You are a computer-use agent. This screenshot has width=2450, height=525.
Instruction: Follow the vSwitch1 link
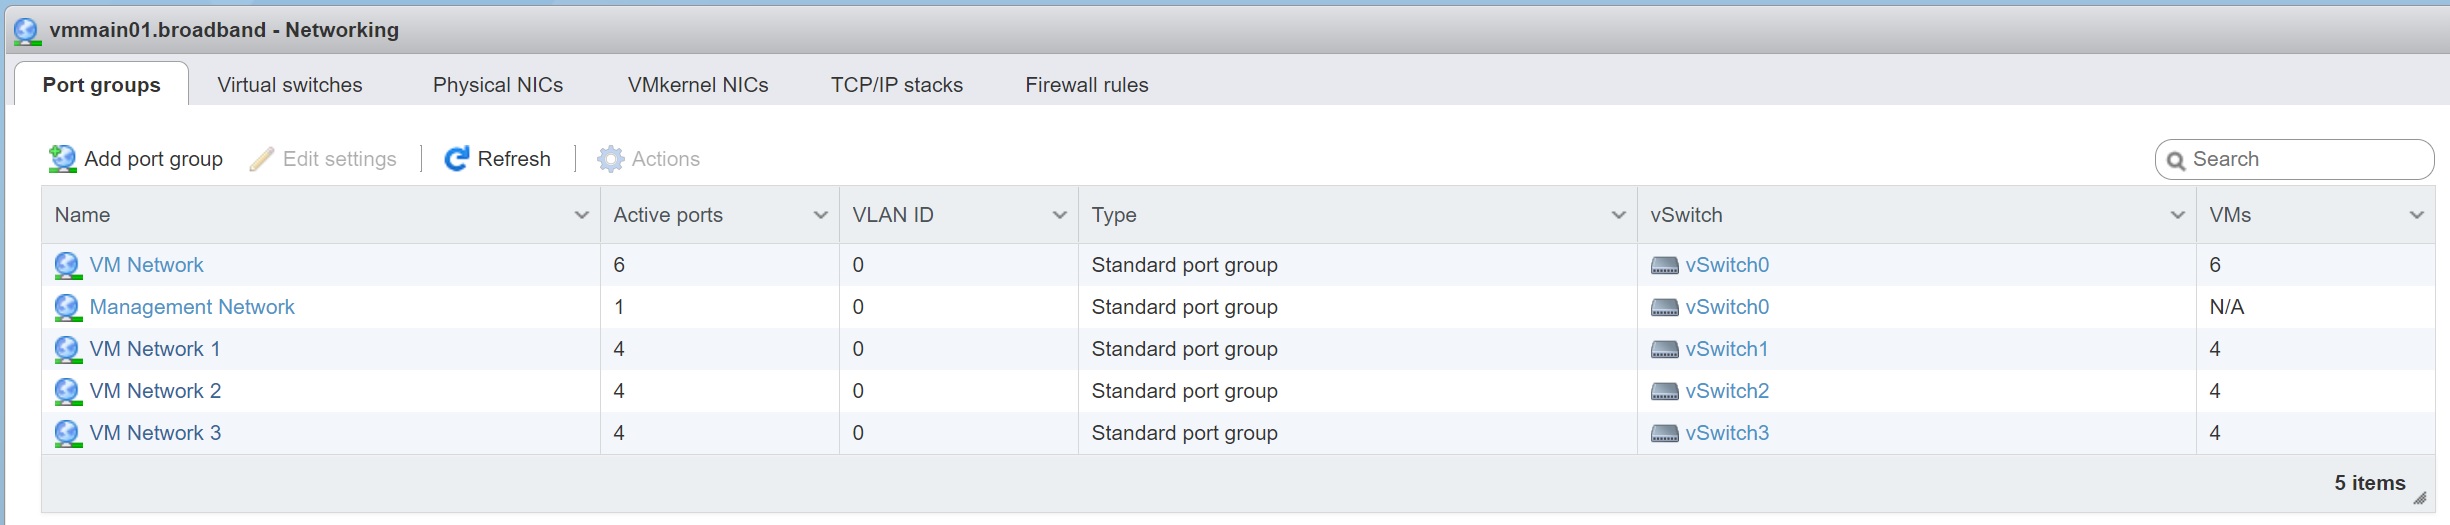(x=1726, y=349)
